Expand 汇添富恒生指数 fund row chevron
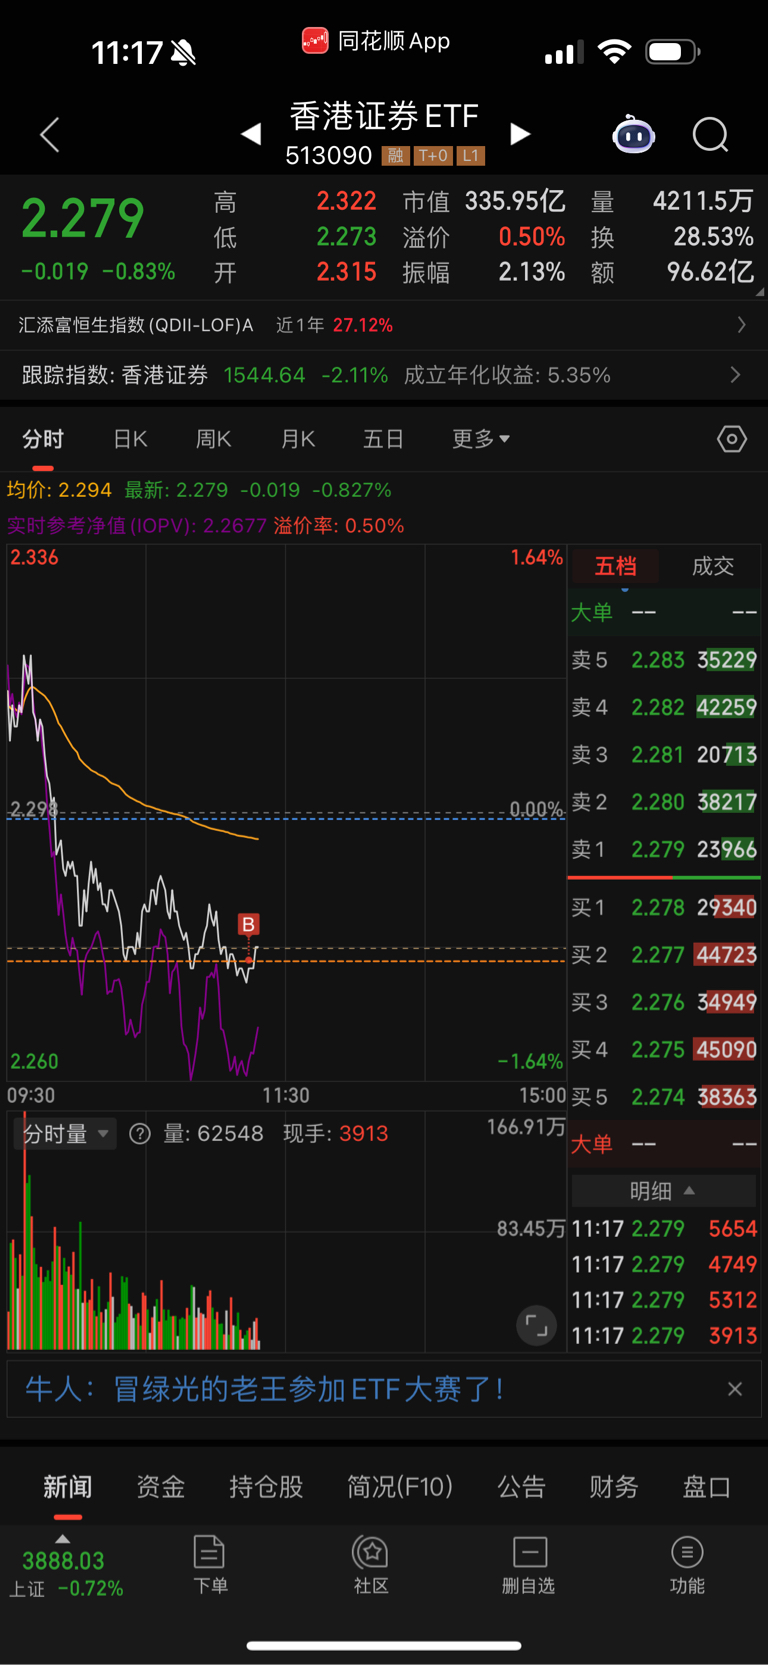 [x=741, y=325]
